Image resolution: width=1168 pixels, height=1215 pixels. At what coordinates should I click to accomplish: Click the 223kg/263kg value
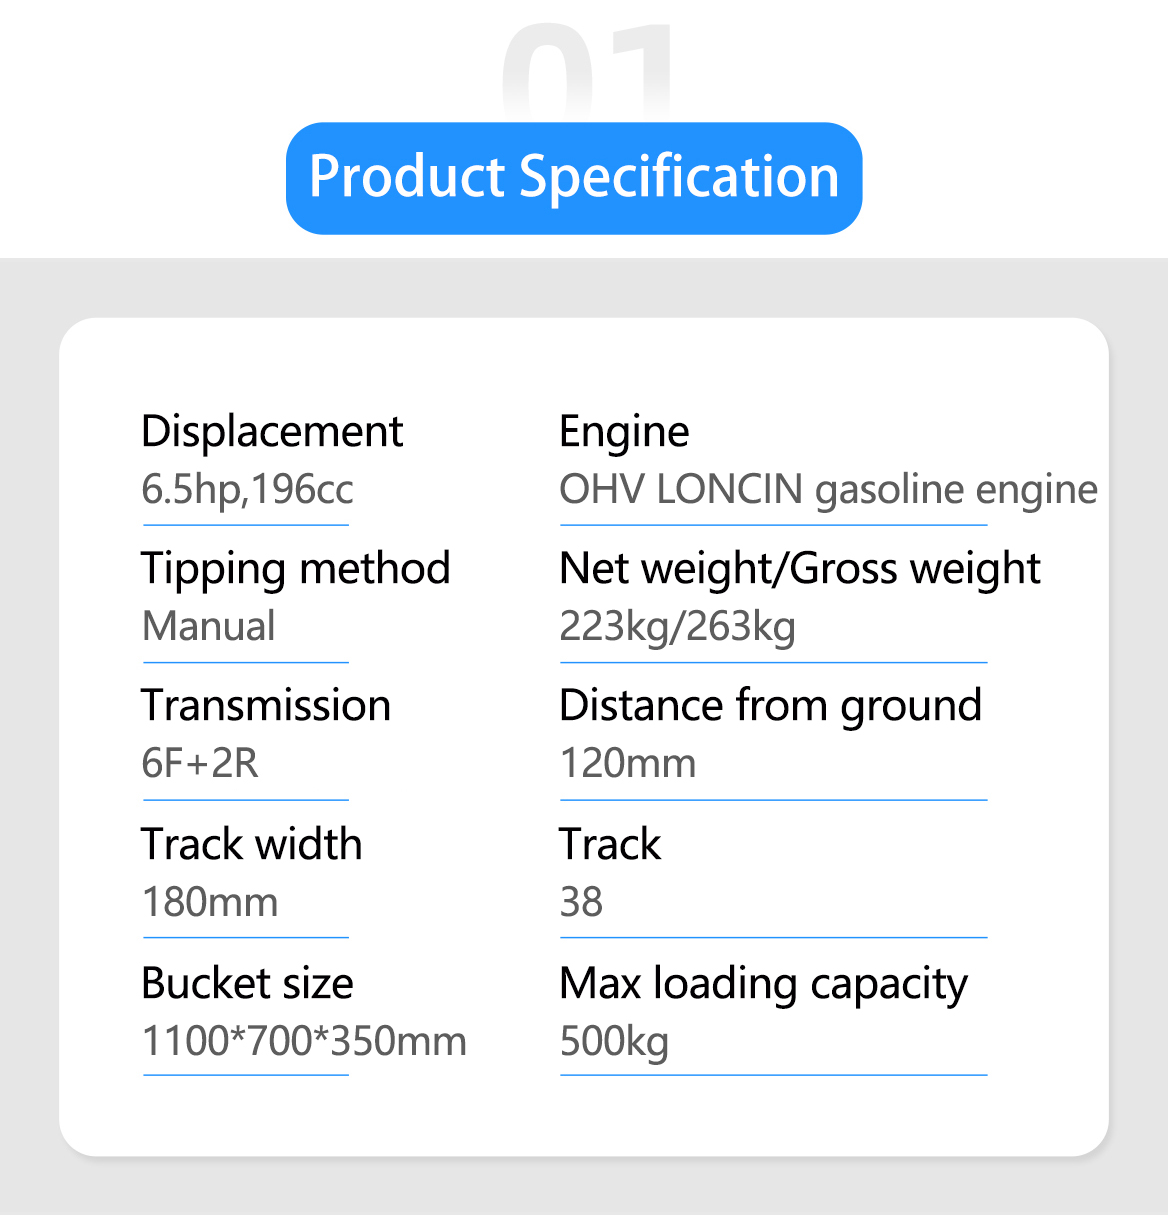click(x=677, y=628)
